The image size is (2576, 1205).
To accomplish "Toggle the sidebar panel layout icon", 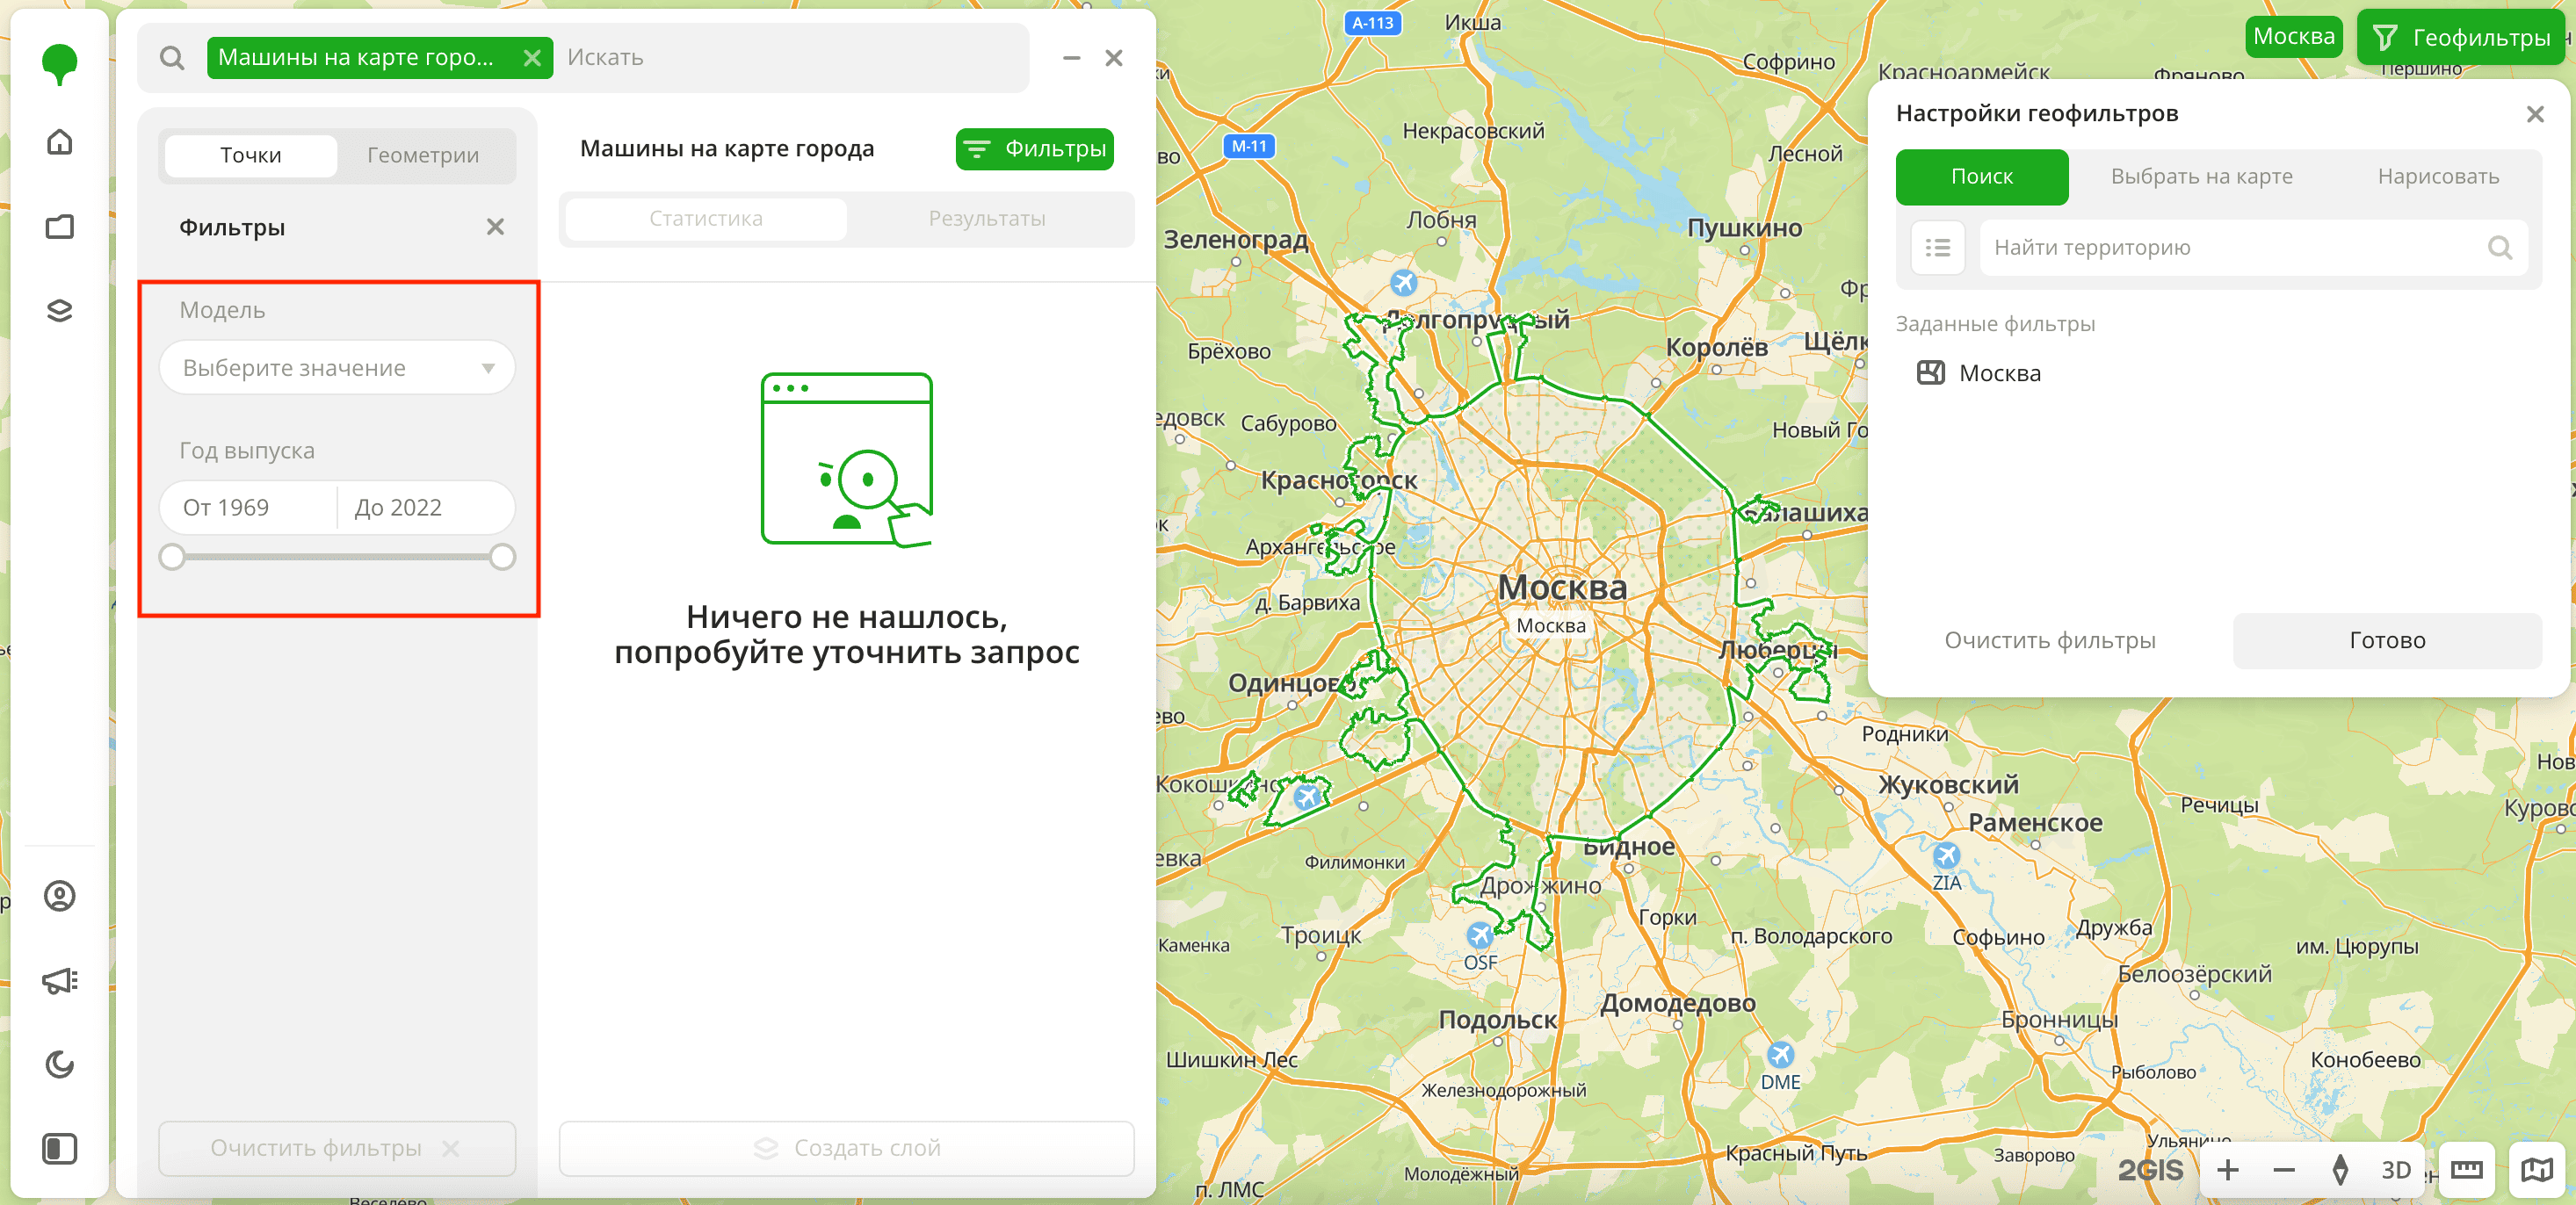I will click(x=60, y=1148).
